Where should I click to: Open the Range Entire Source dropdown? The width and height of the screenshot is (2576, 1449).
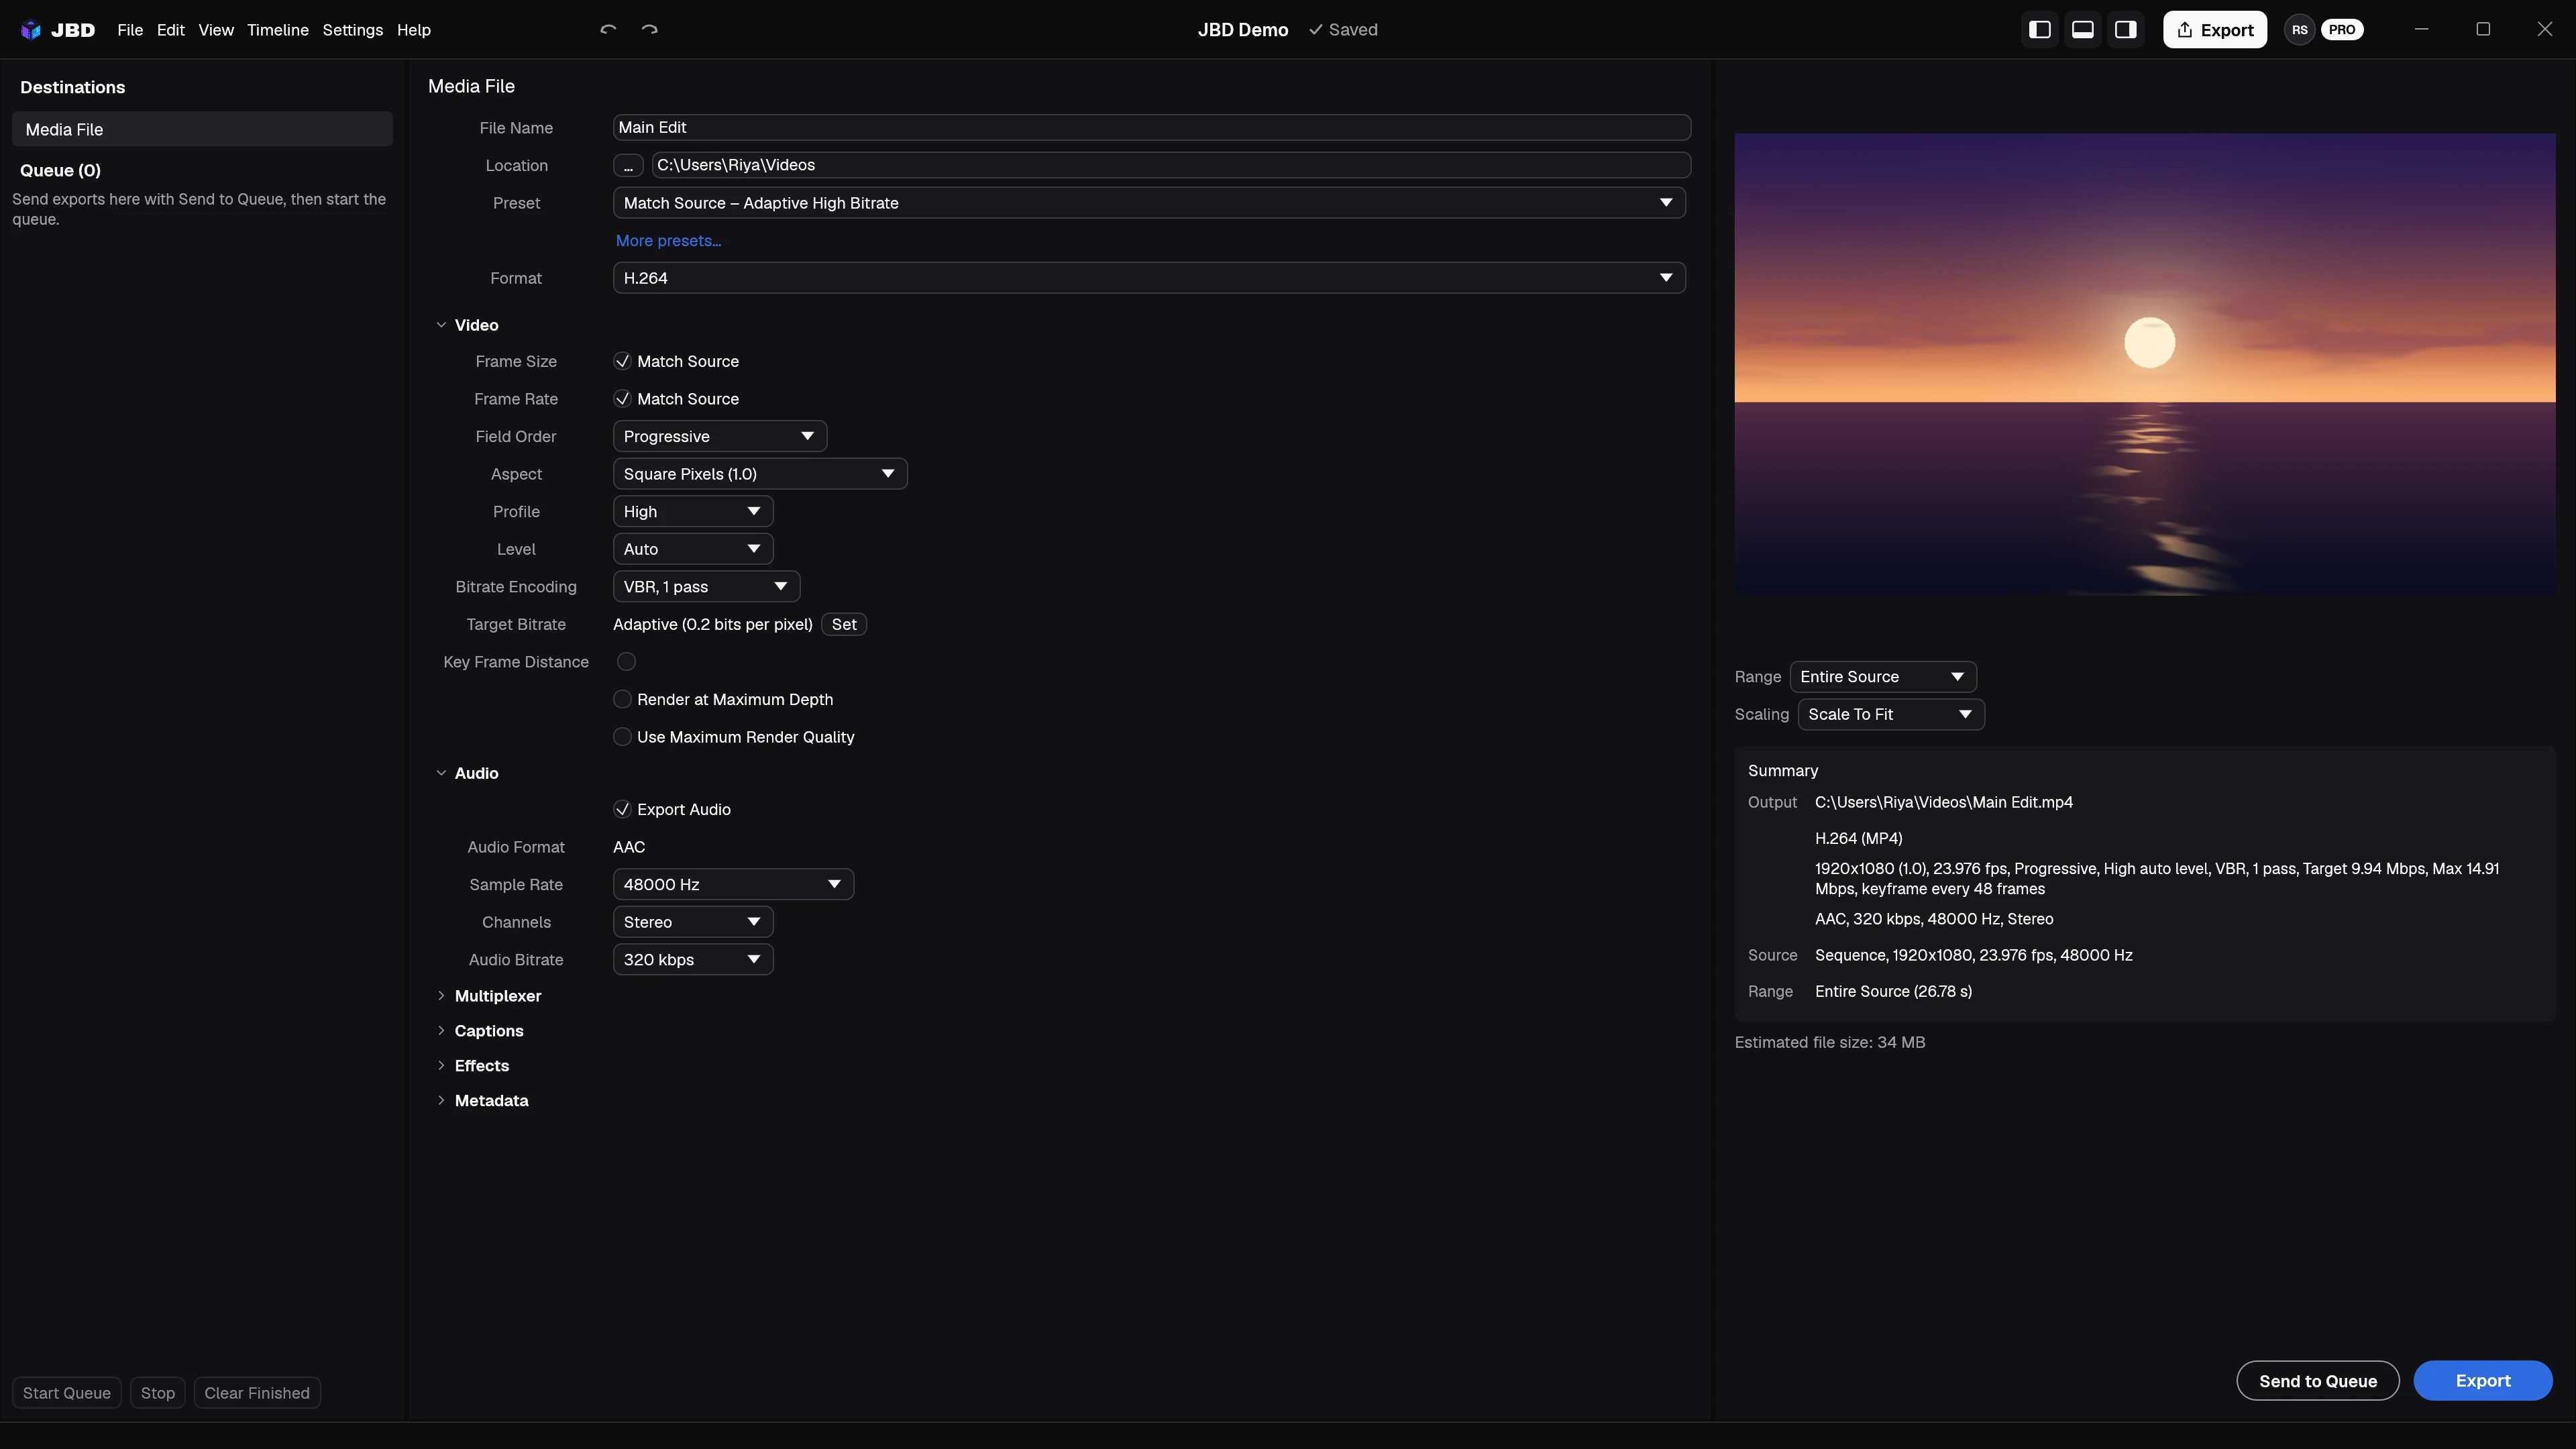(x=1883, y=677)
